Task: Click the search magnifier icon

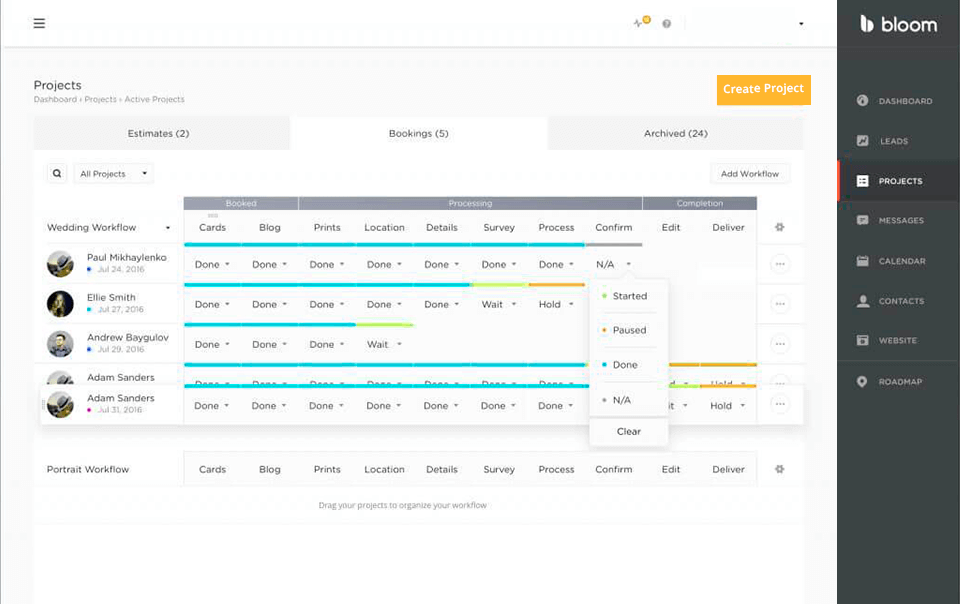Action: click(x=57, y=173)
